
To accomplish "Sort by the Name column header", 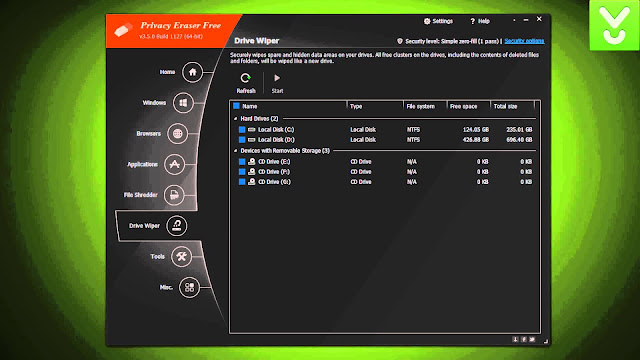I will pos(250,106).
